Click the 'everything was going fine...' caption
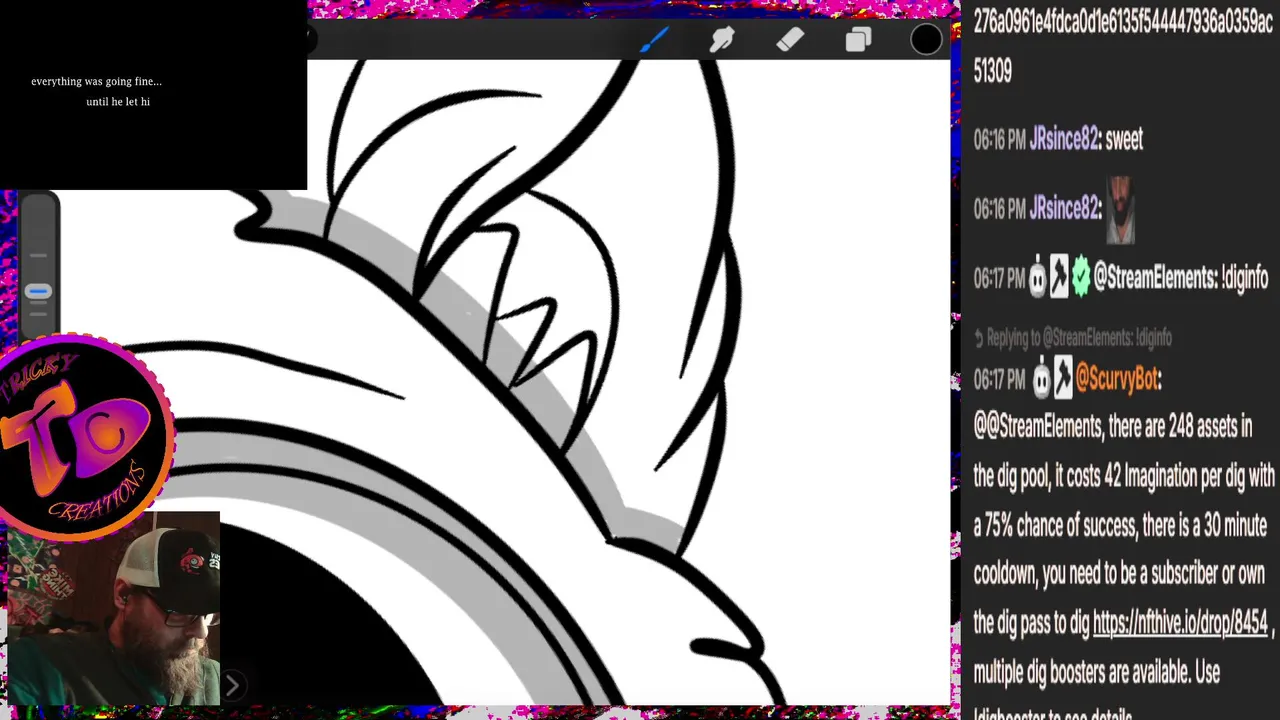Viewport: 1280px width, 720px height. click(96, 81)
